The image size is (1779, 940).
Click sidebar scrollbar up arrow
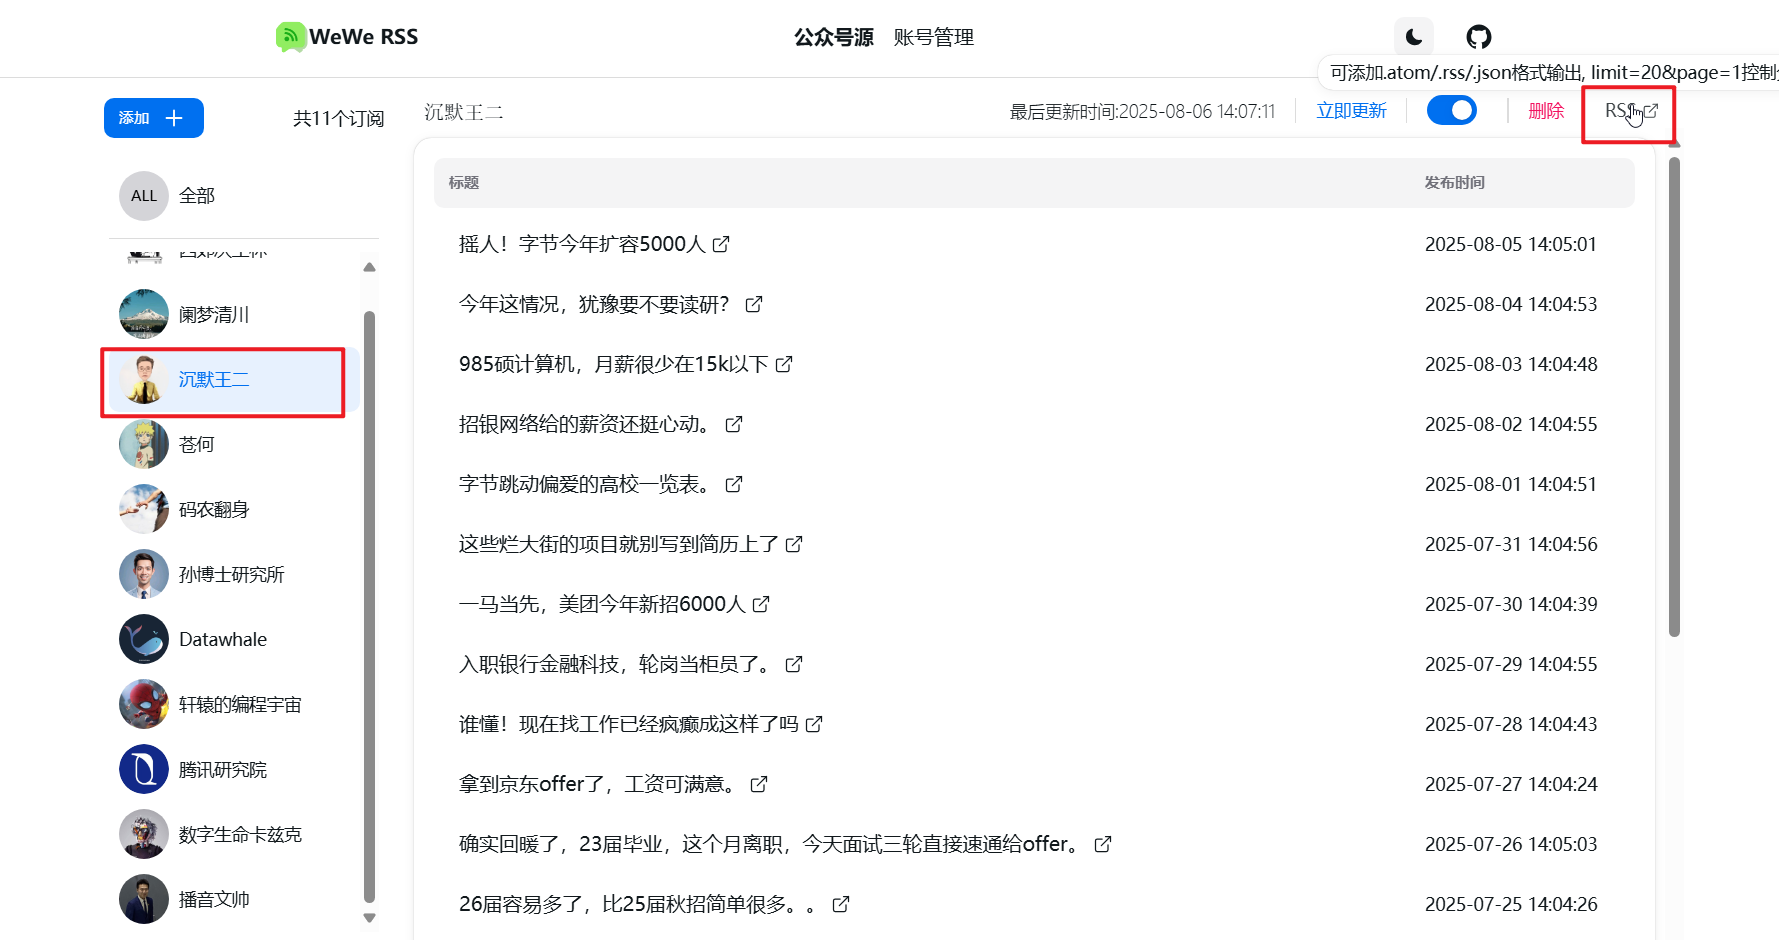click(x=369, y=267)
